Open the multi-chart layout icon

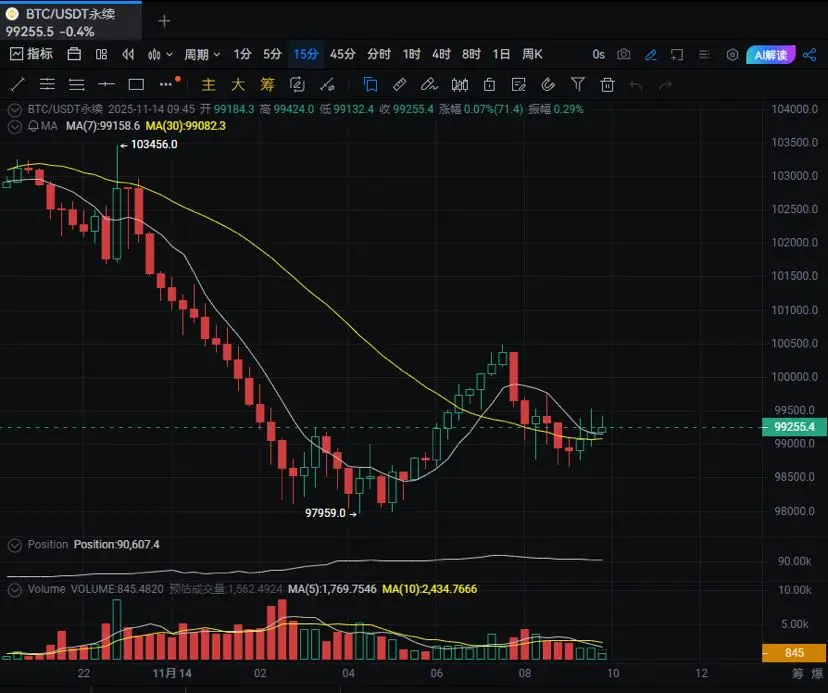coord(101,54)
